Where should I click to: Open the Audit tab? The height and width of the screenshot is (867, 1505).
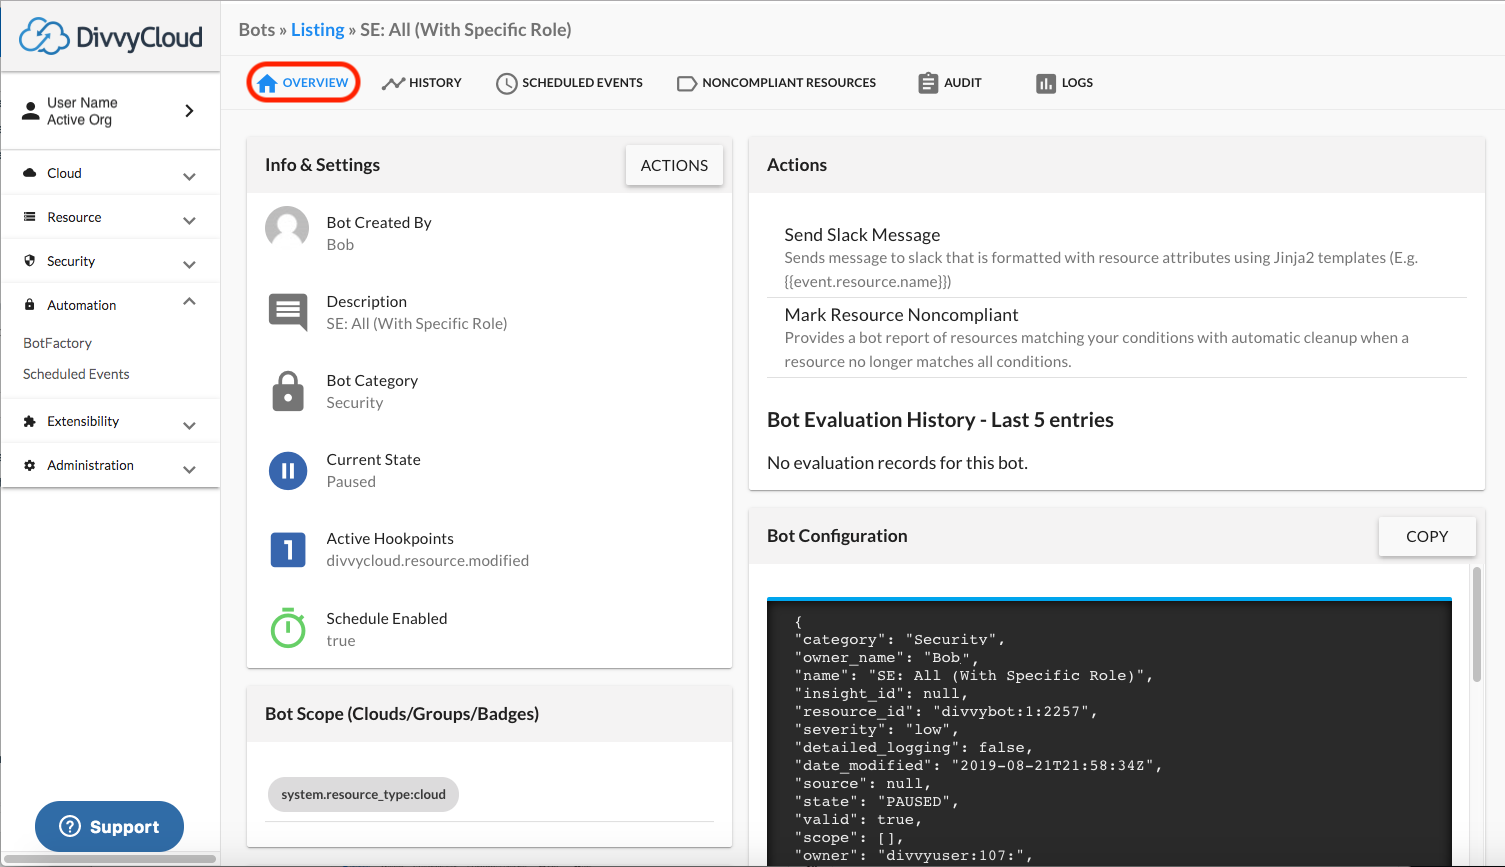[x=949, y=83]
